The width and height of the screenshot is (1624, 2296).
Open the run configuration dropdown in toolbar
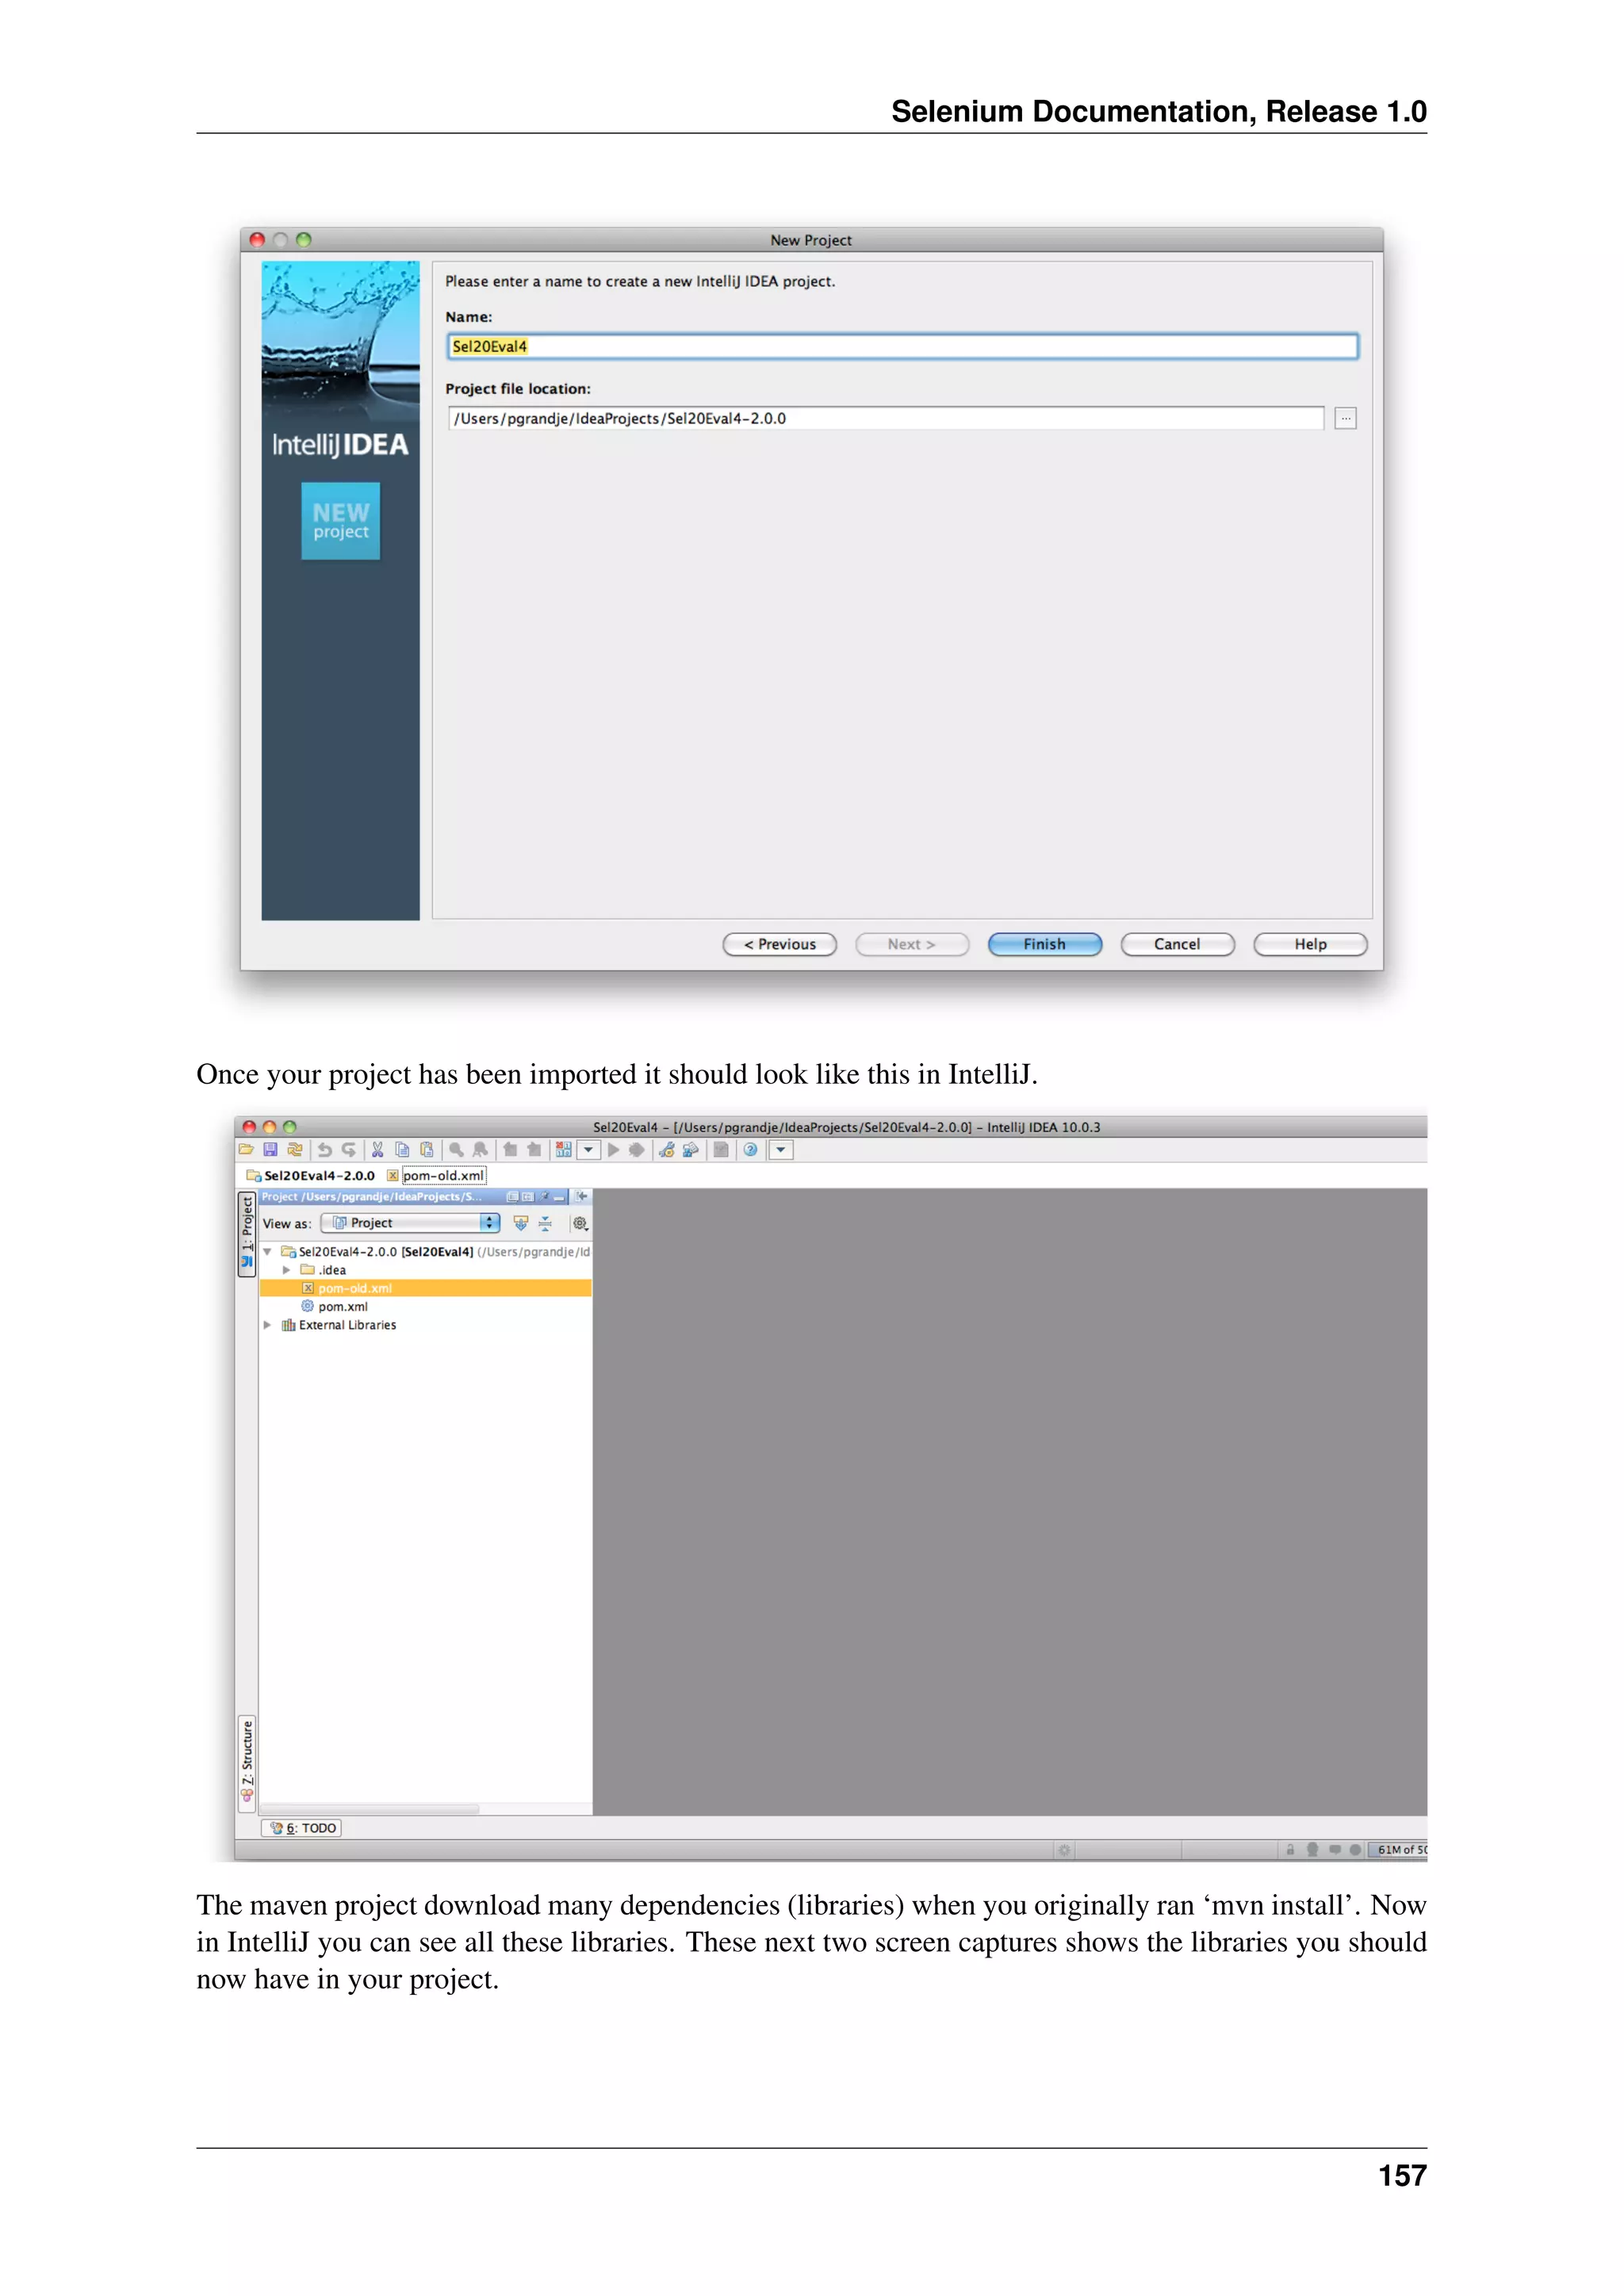tap(589, 1150)
